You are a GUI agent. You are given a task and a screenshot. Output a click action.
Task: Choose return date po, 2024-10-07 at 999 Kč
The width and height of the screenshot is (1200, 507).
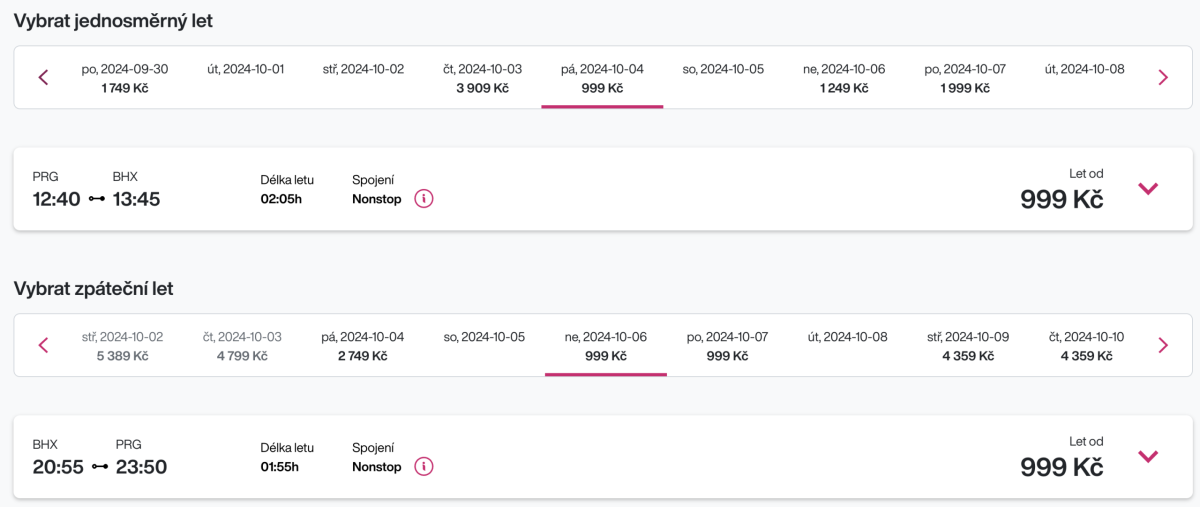(x=727, y=346)
